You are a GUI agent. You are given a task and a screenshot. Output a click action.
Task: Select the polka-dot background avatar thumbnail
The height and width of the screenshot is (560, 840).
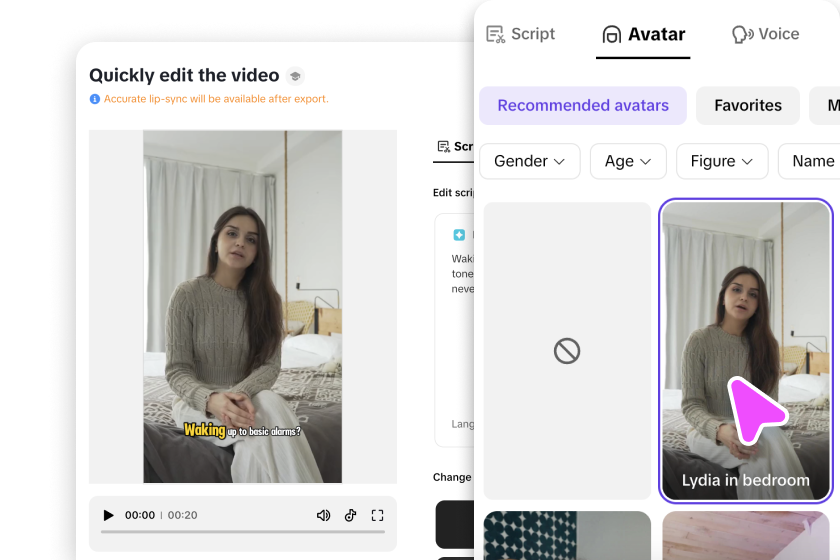click(x=567, y=535)
